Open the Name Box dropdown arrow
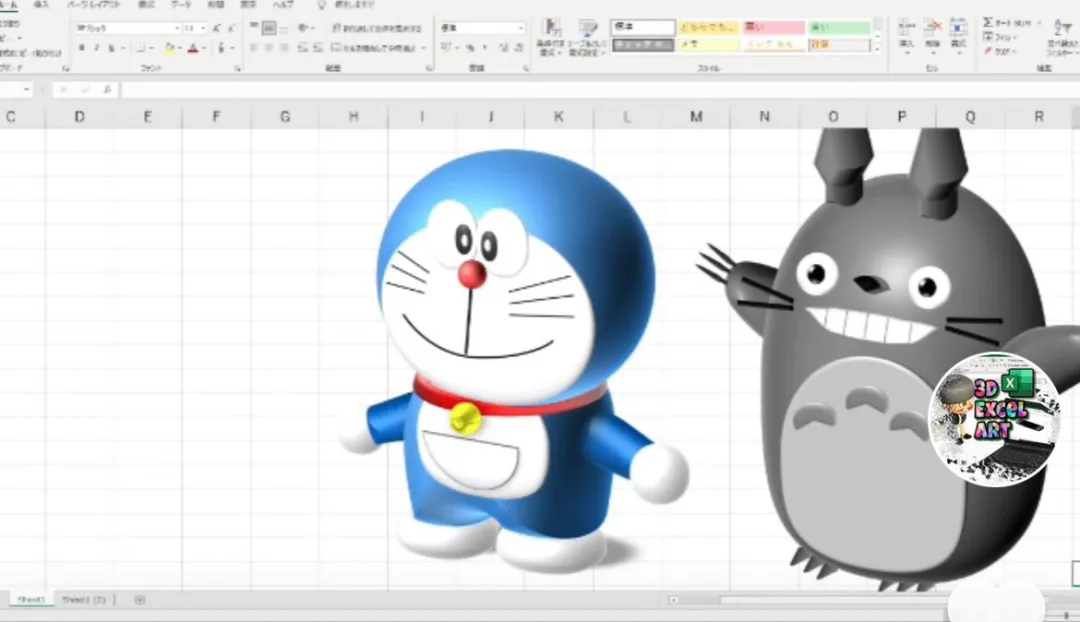 click(26, 90)
